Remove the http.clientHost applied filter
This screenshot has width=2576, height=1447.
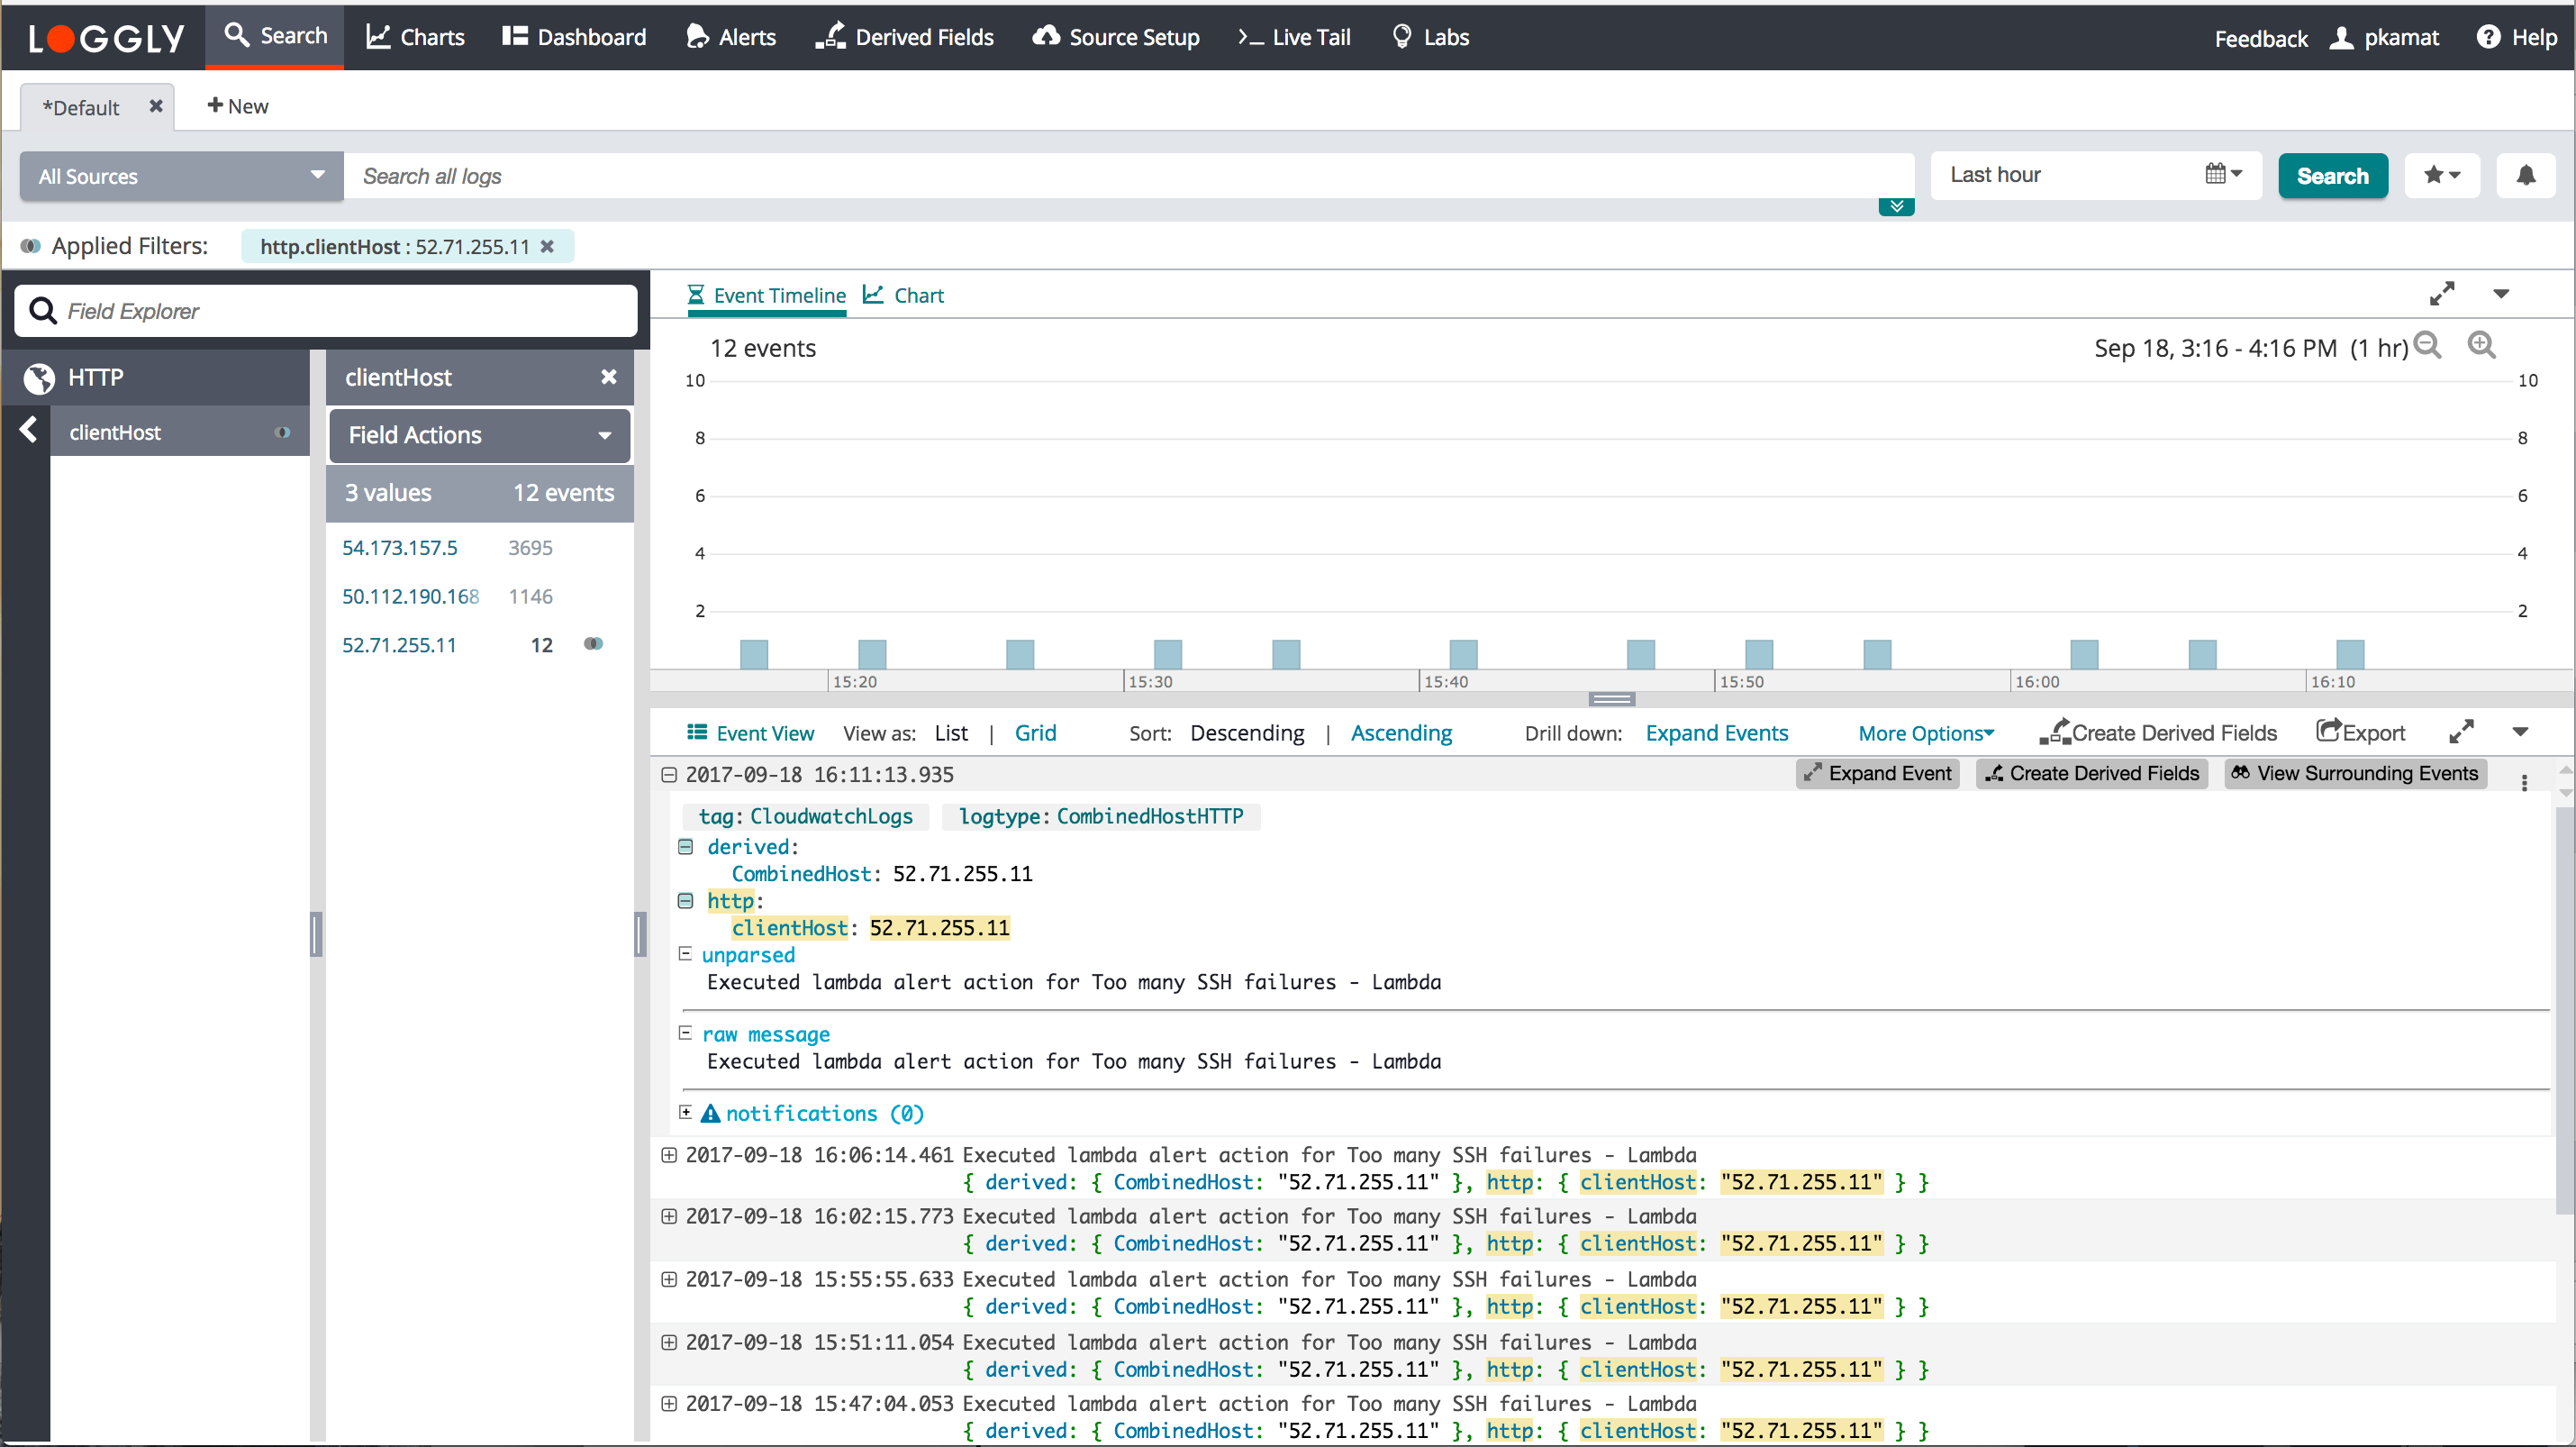click(548, 246)
